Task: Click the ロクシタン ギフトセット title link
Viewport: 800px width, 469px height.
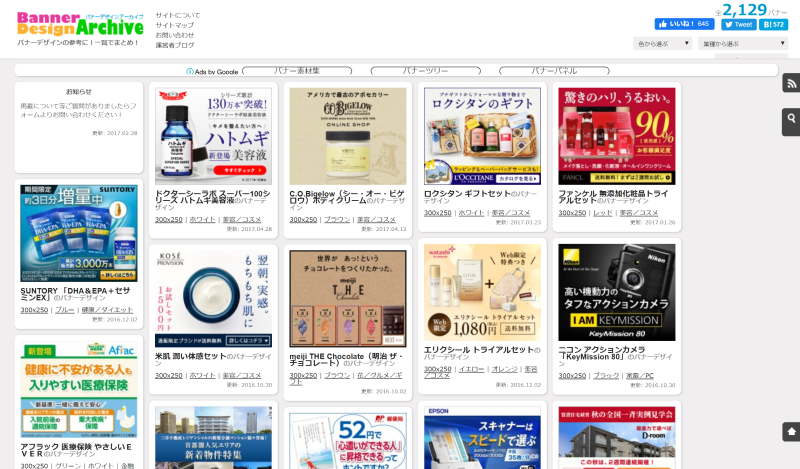Action: (x=467, y=194)
